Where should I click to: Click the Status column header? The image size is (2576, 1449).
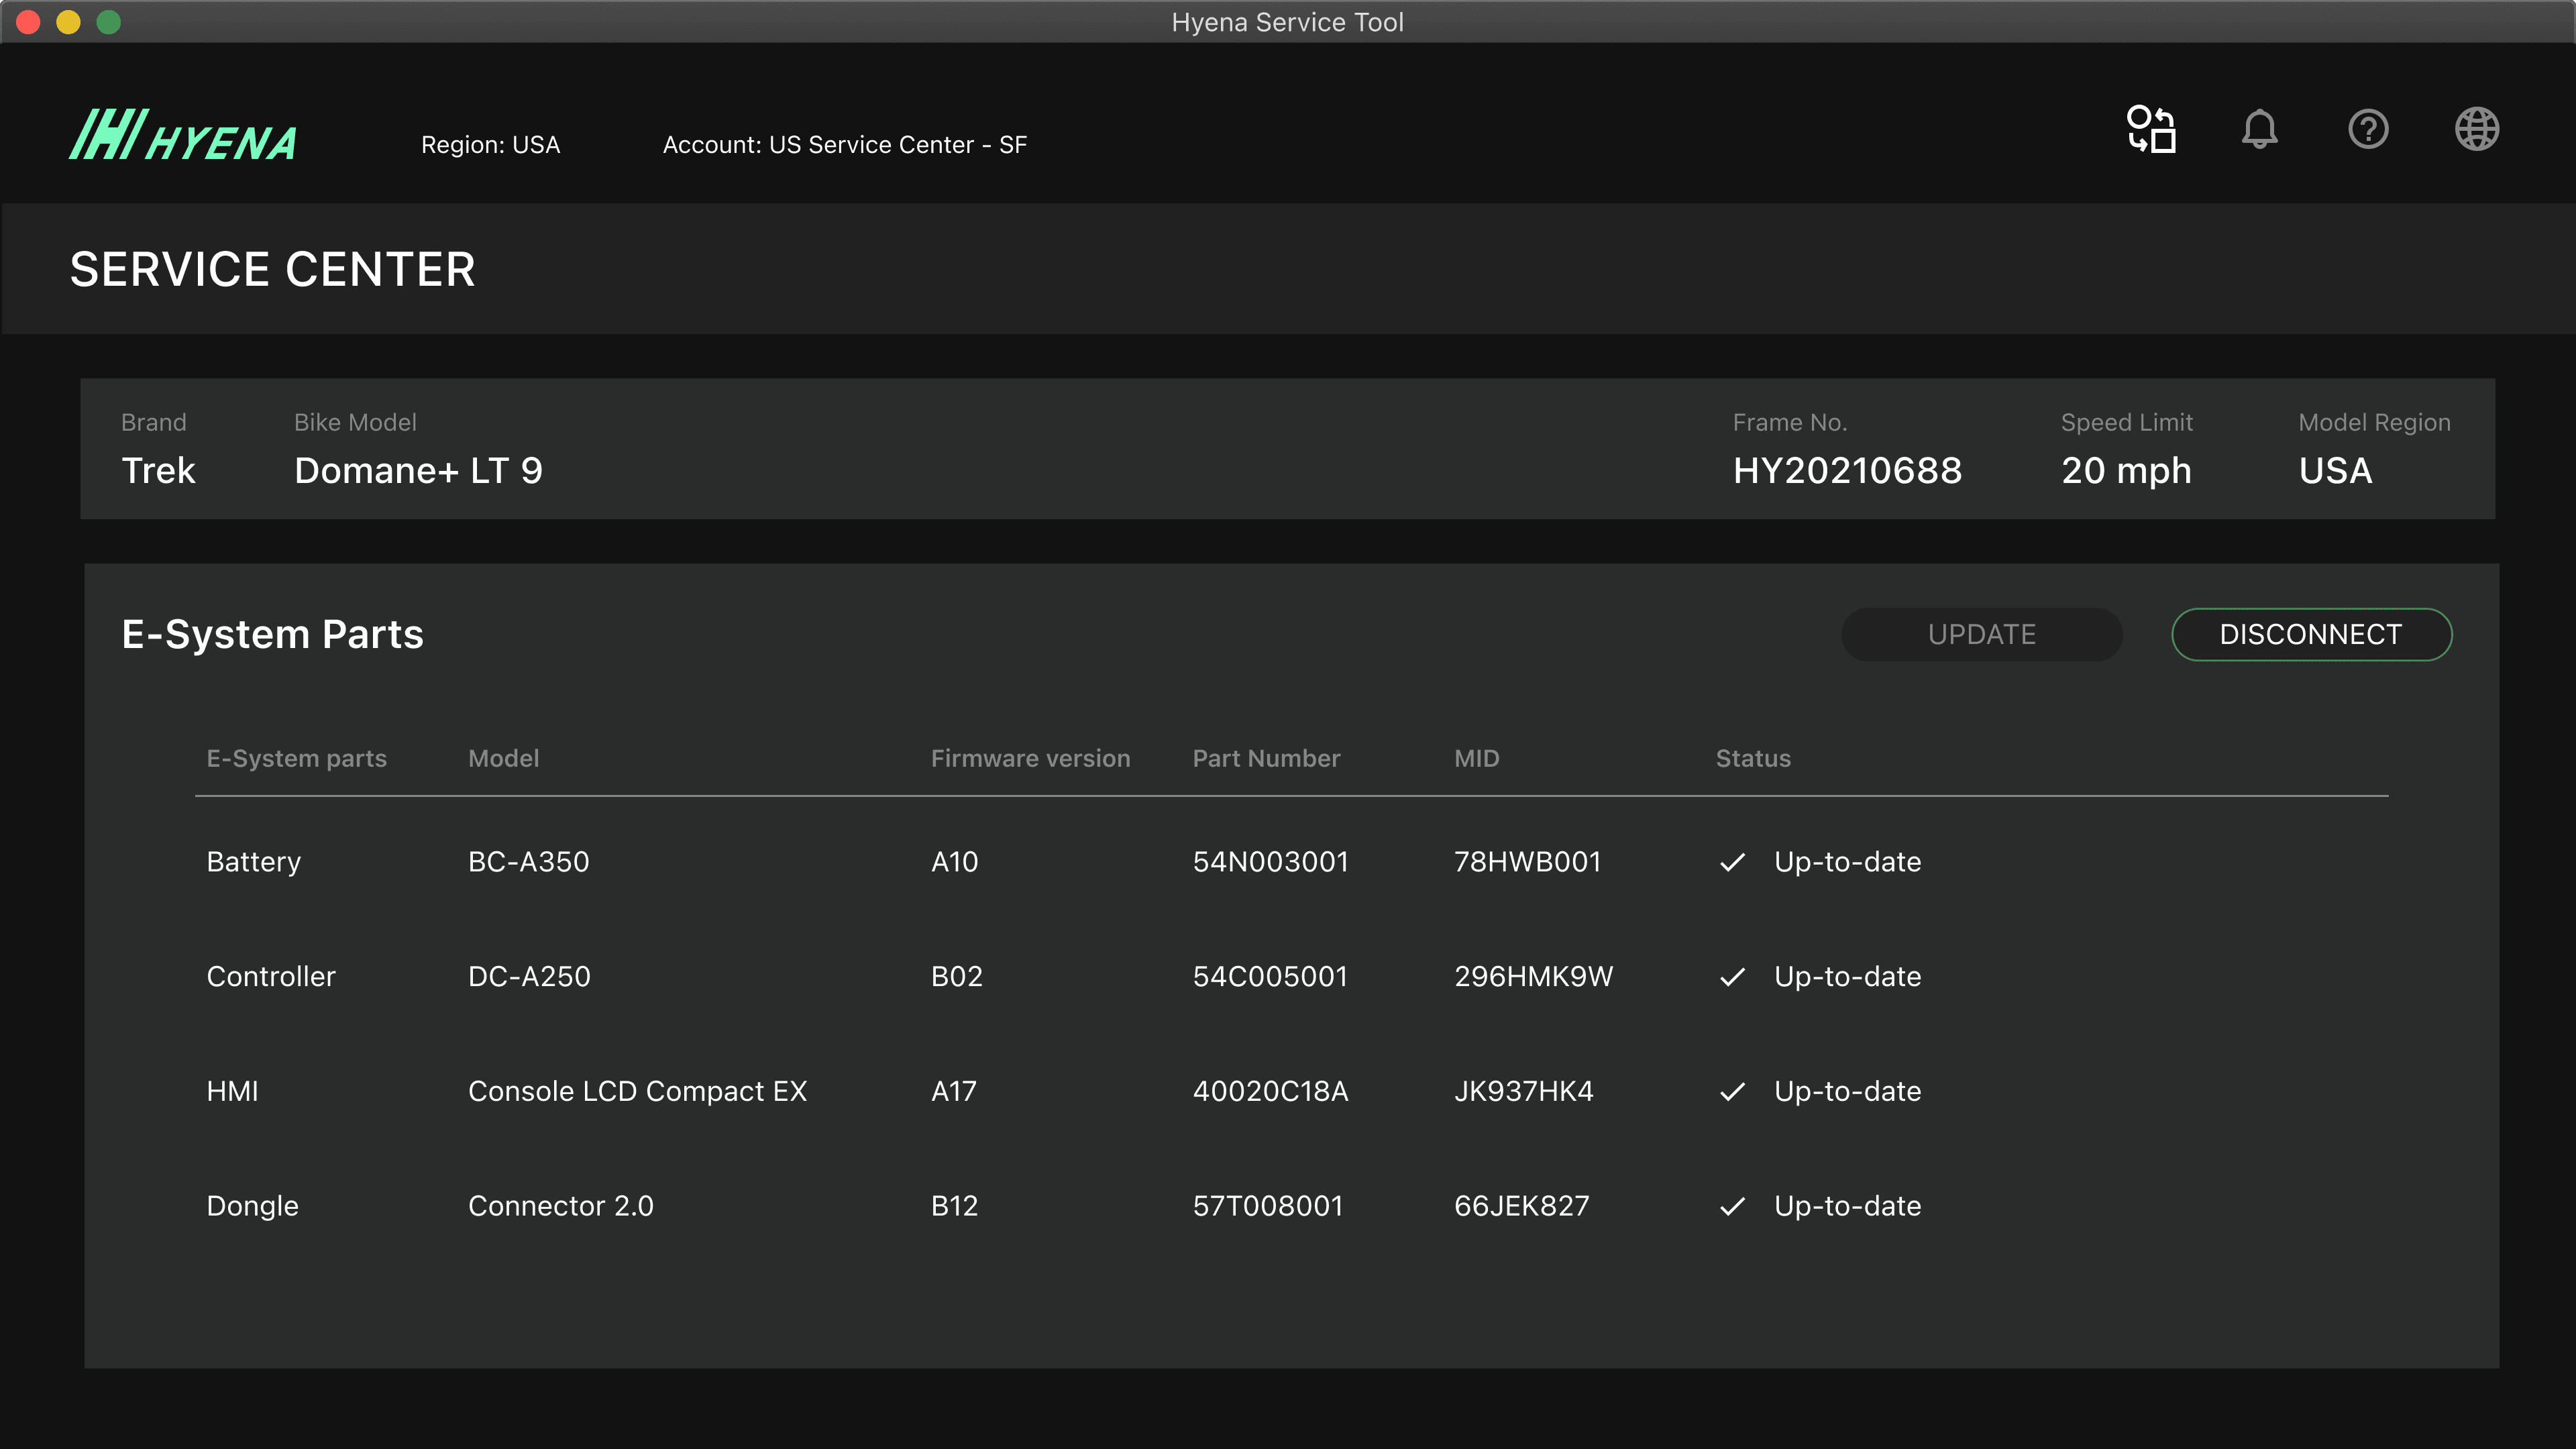point(1753,759)
